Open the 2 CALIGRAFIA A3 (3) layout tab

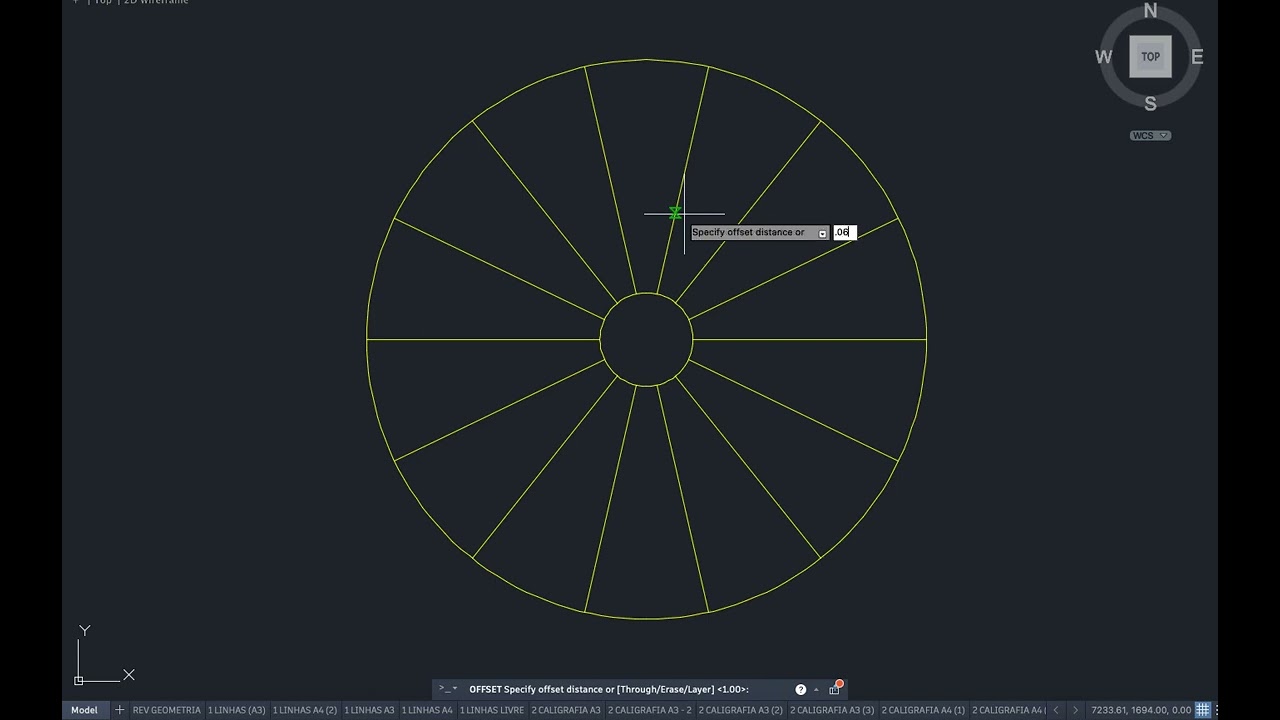click(x=832, y=710)
